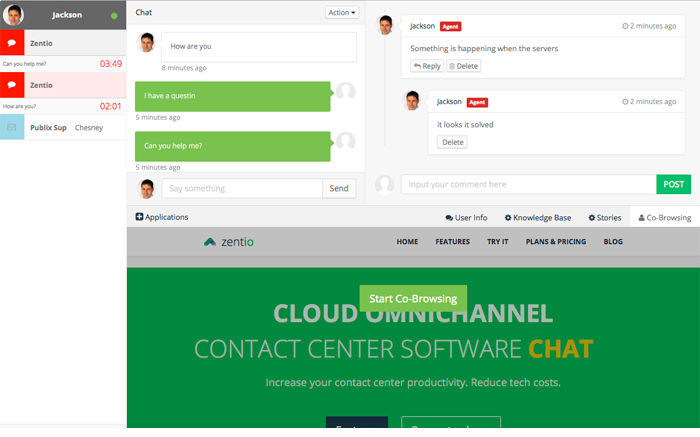The image size is (700, 437).
Task: Click the 02:01 timer
Action: click(x=111, y=106)
